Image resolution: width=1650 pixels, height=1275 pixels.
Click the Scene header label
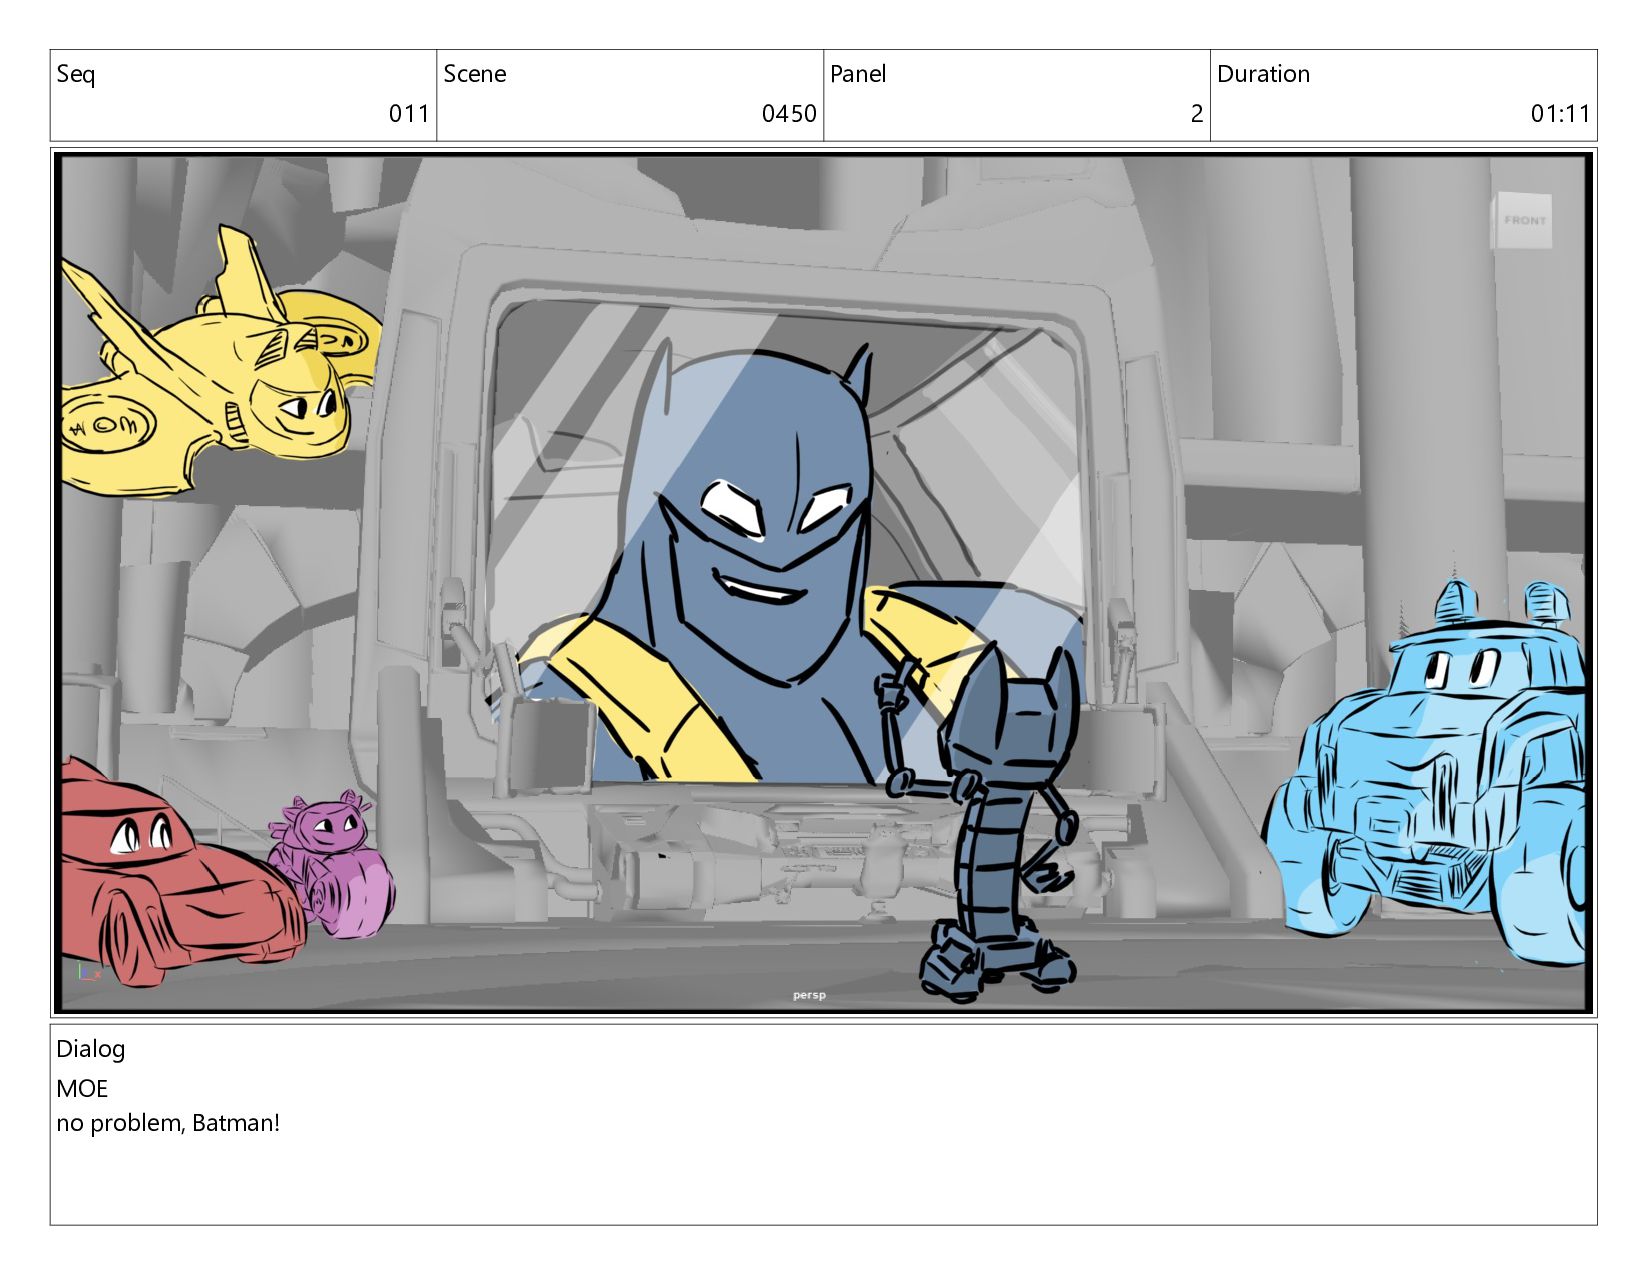tap(474, 74)
